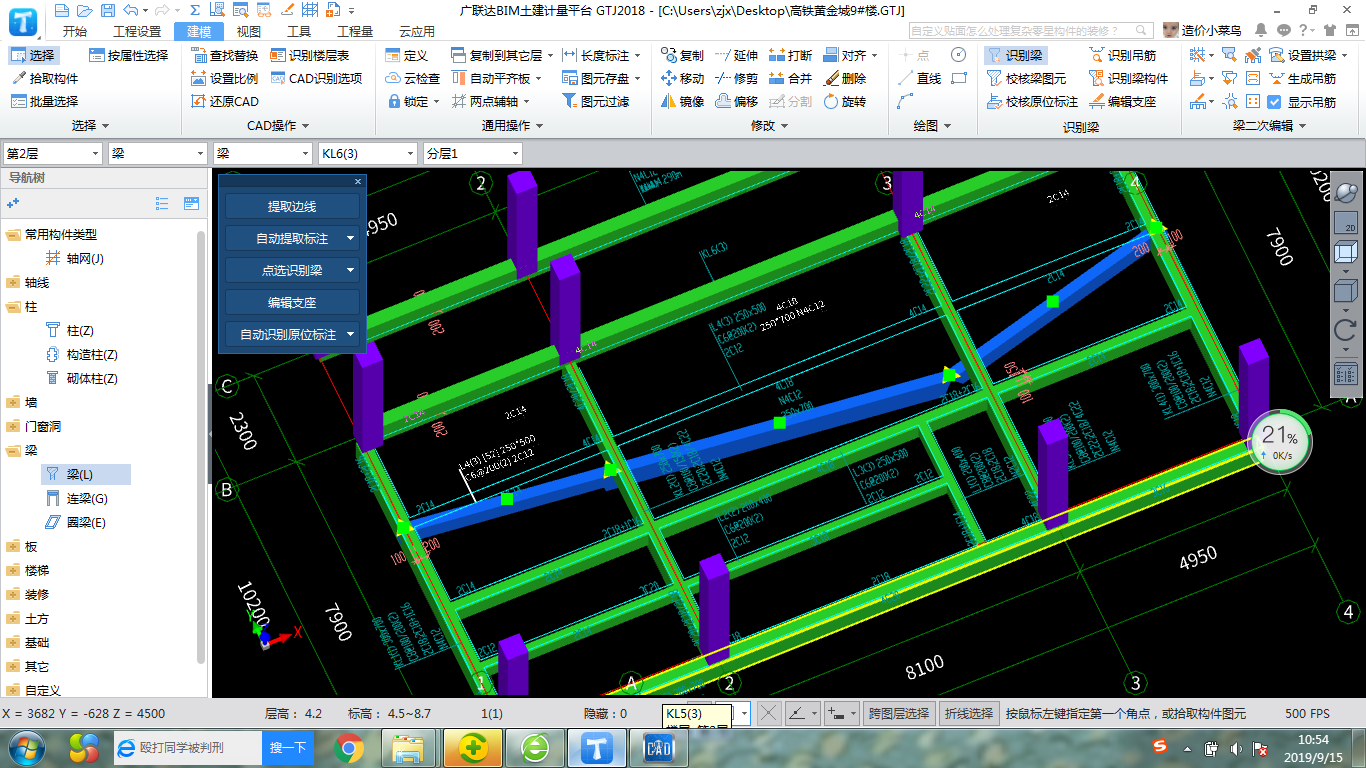
Task: Open the 云应用 ribbon tab
Action: (417, 32)
